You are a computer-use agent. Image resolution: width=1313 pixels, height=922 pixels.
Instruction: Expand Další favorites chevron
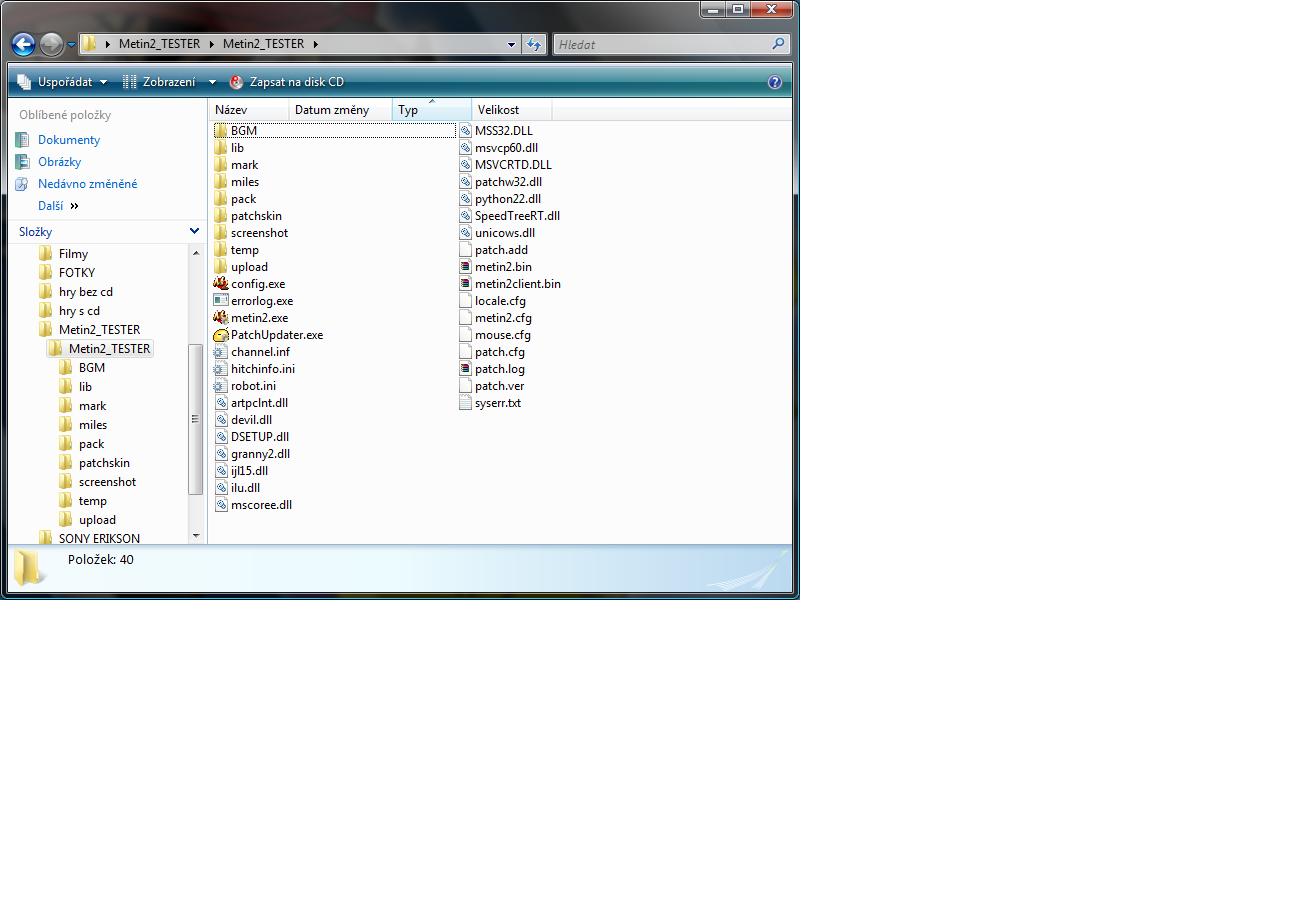(x=74, y=206)
